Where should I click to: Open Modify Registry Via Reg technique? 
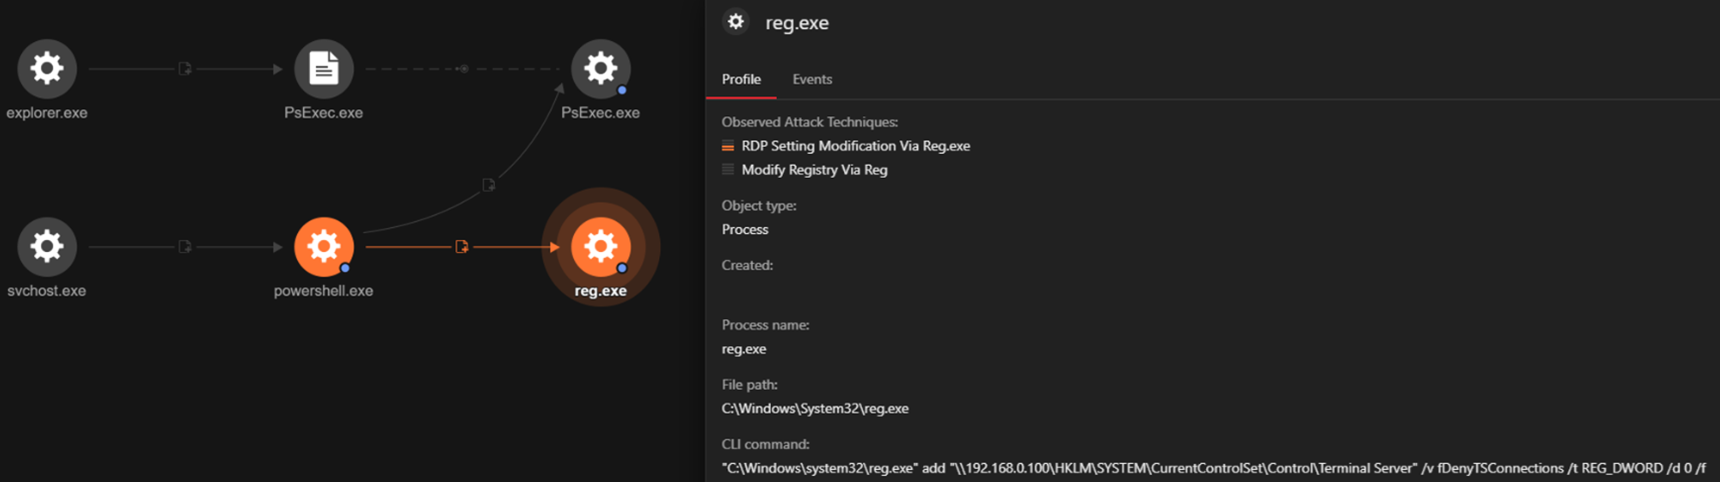(814, 170)
